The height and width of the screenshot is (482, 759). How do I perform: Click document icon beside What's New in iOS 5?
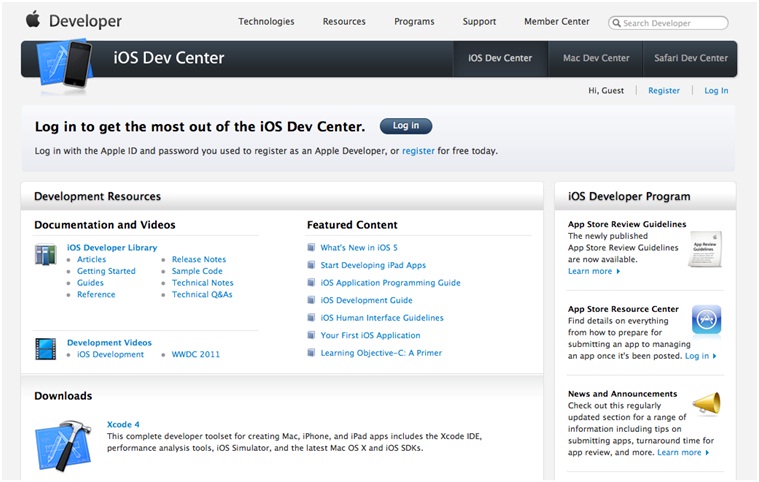pos(311,247)
